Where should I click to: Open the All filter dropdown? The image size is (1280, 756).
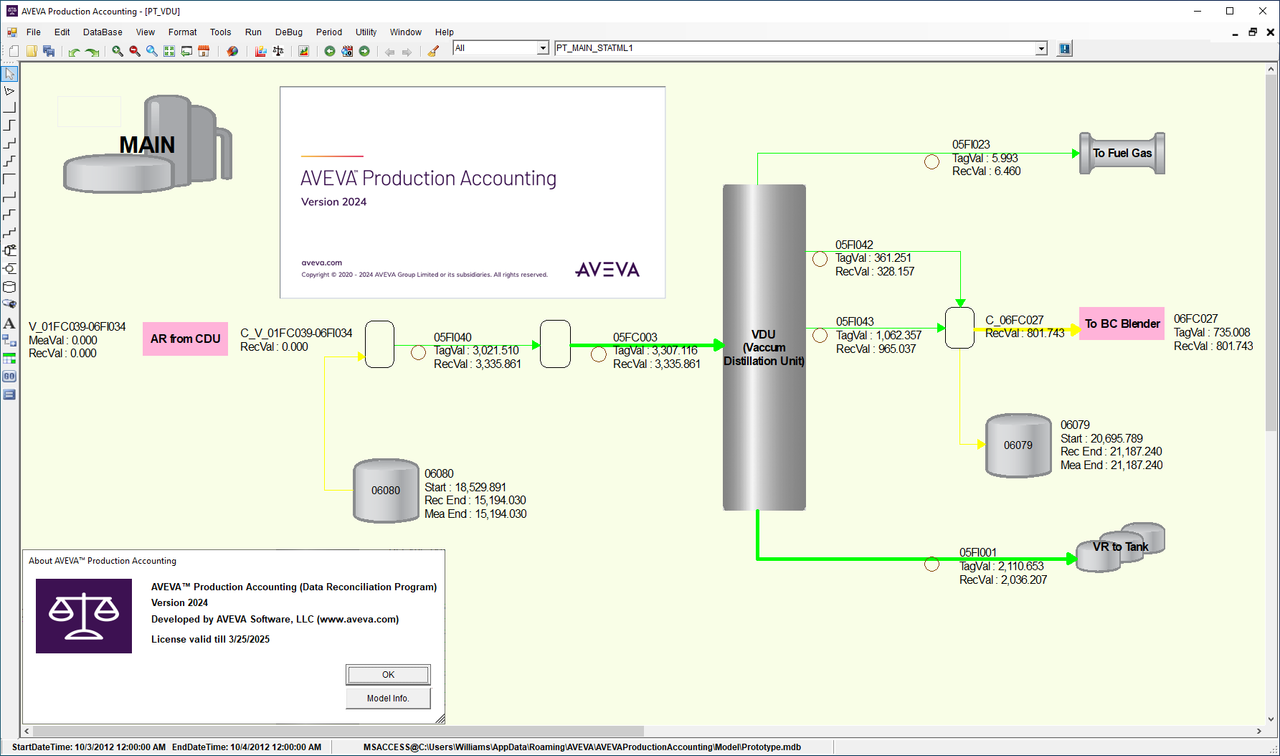pos(543,48)
